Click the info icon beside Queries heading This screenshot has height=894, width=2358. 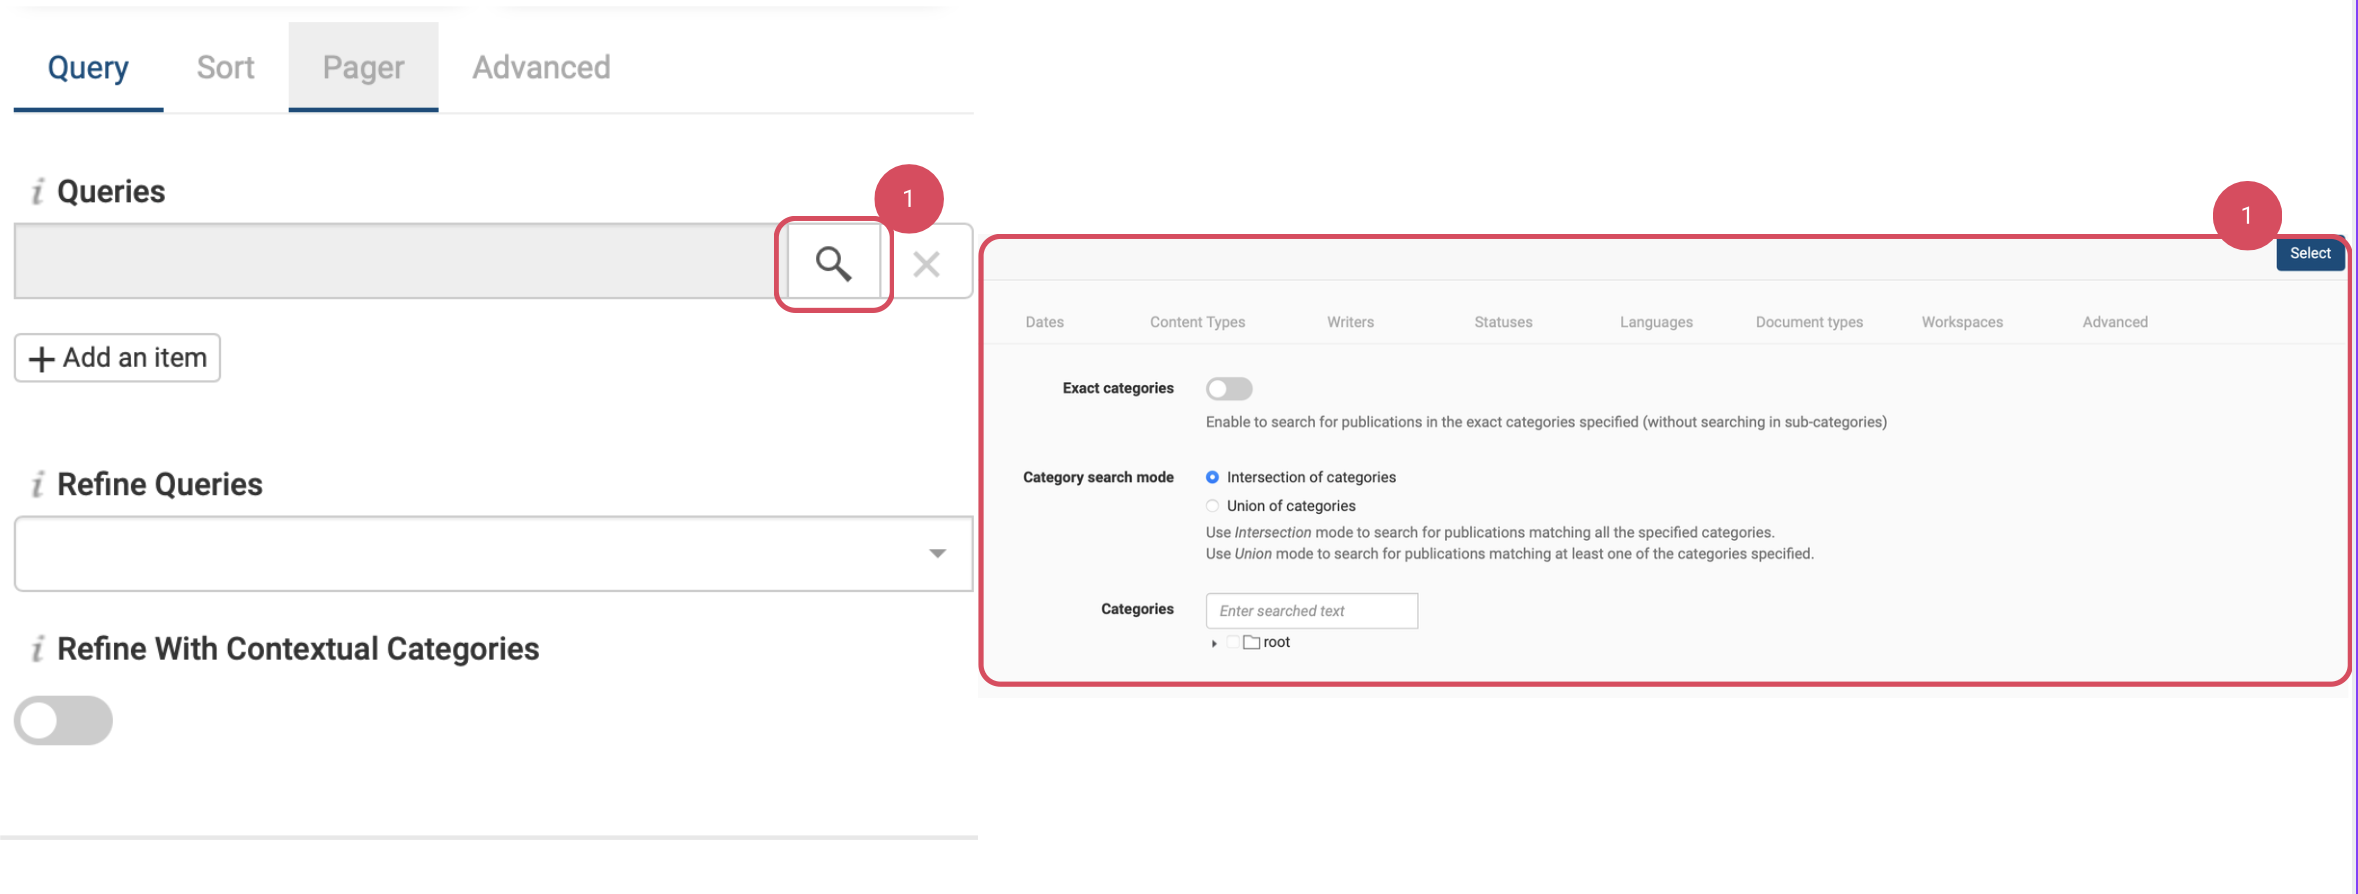click(38, 191)
